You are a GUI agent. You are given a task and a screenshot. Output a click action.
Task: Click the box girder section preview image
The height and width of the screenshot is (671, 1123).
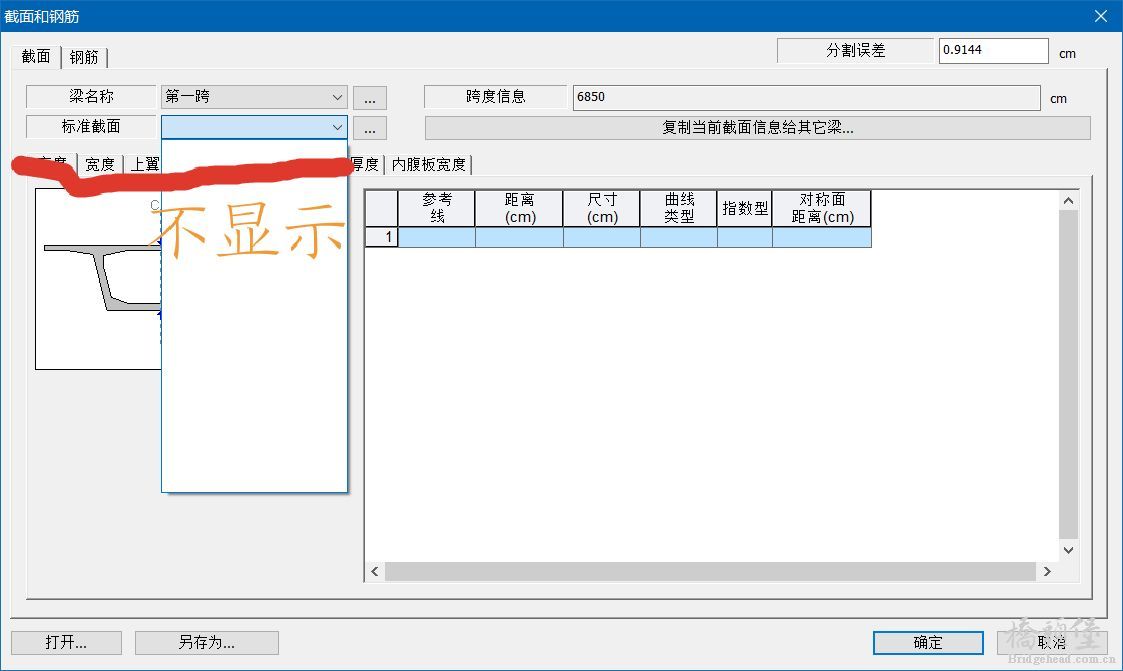[x=98, y=279]
